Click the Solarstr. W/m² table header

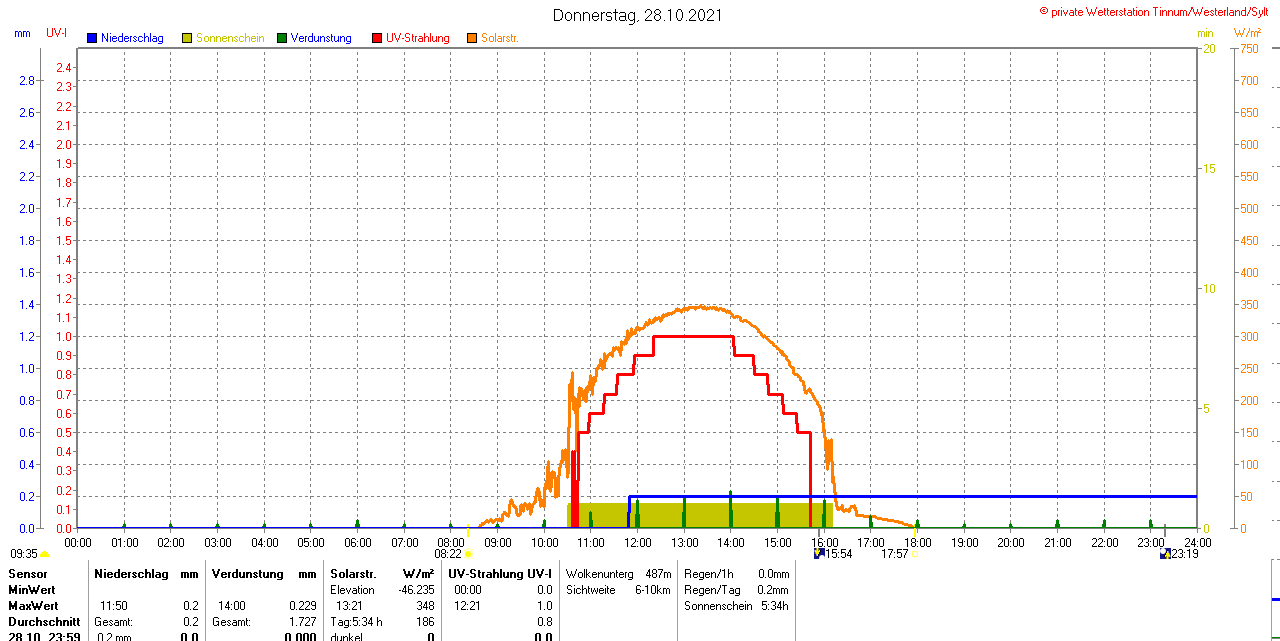click(x=382, y=574)
